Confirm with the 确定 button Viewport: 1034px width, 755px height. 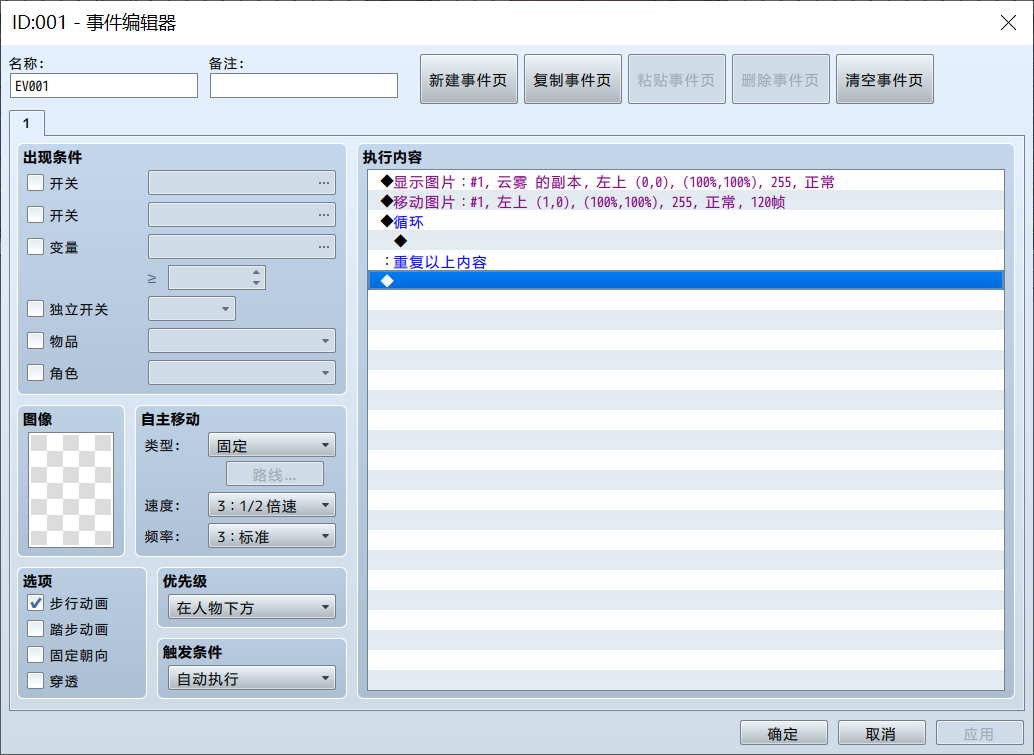[x=783, y=733]
